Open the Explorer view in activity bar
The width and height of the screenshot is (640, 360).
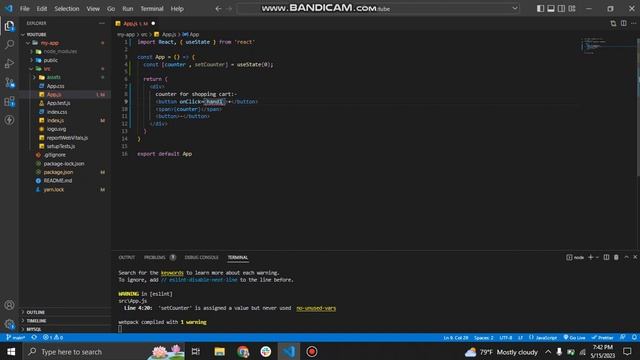click(9, 26)
